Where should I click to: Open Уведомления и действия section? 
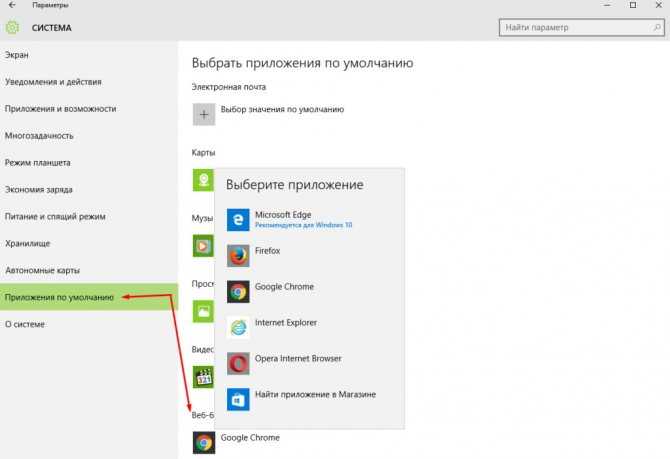pyautogui.click(x=89, y=82)
